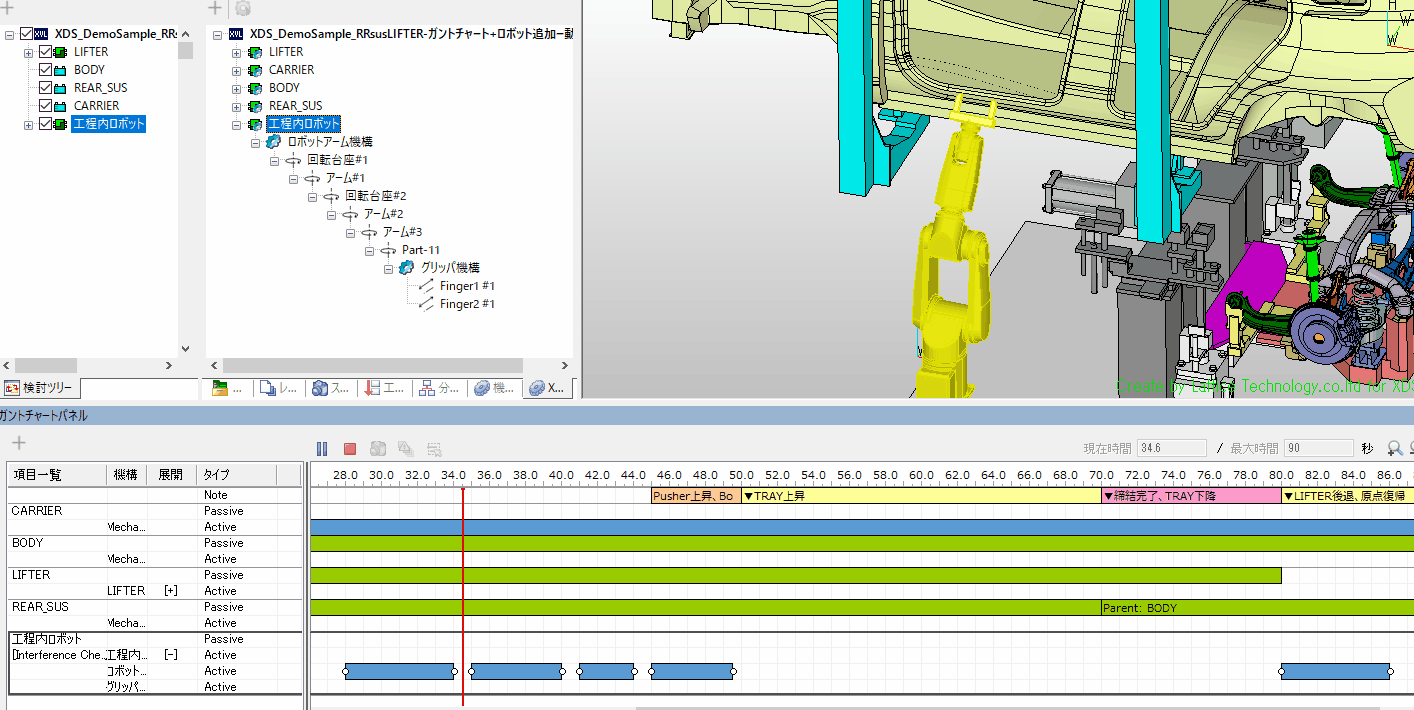Toggle the BODY visibility checkbox
Image resolution: width=1414 pixels, height=710 pixels.
(45, 70)
